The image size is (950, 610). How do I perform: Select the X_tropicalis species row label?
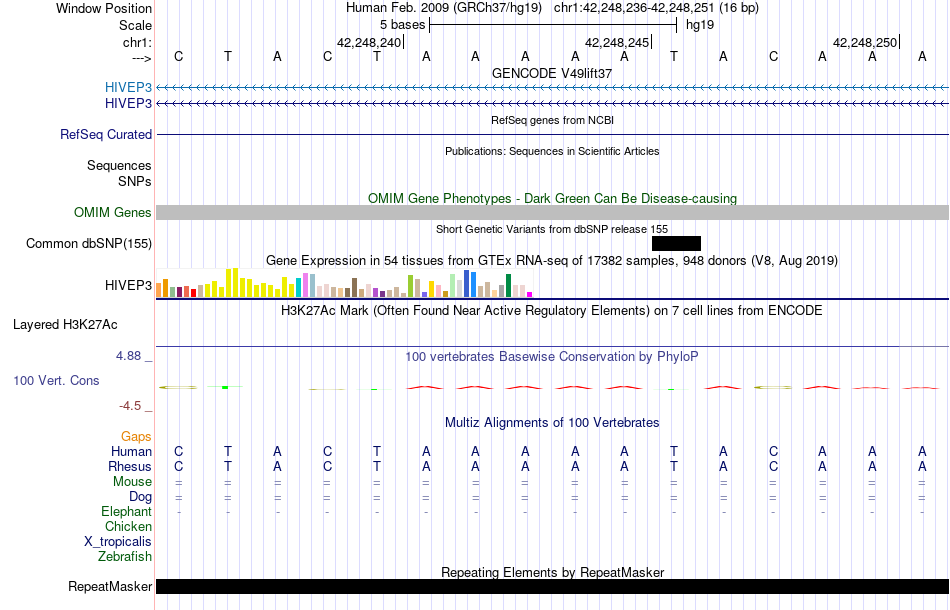[118, 542]
